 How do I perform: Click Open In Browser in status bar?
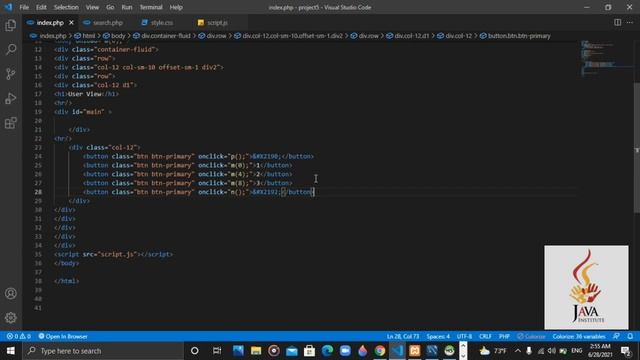tap(63, 336)
